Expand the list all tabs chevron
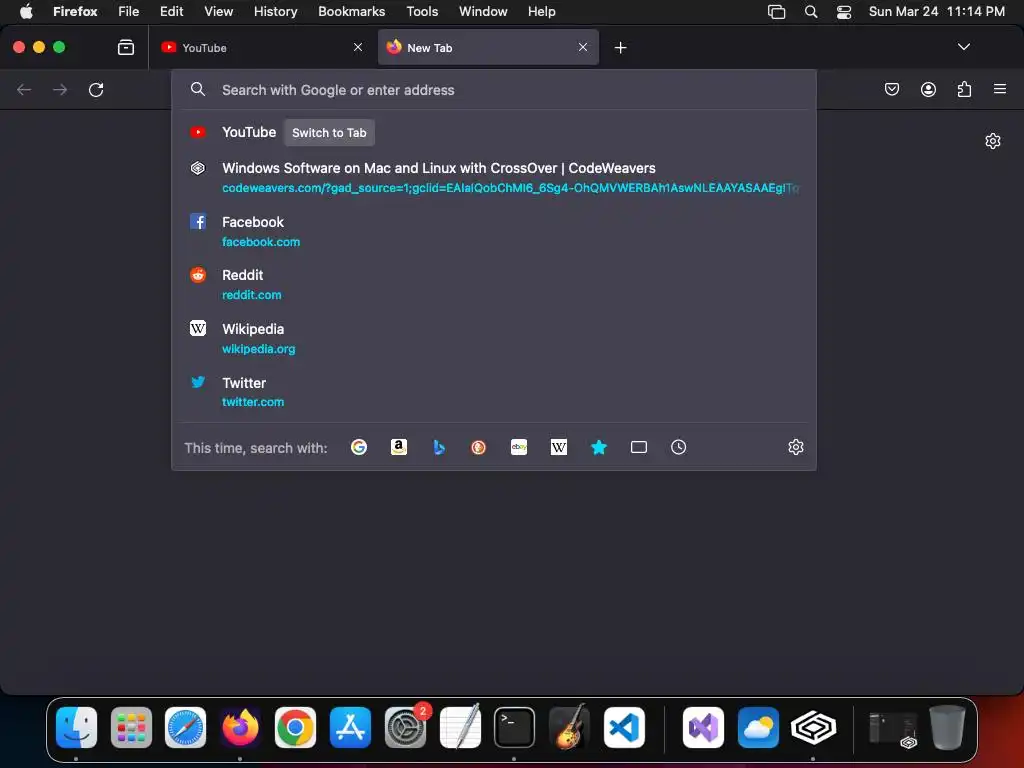Viewport: 1024px width, 768px height. pos(963,47)
